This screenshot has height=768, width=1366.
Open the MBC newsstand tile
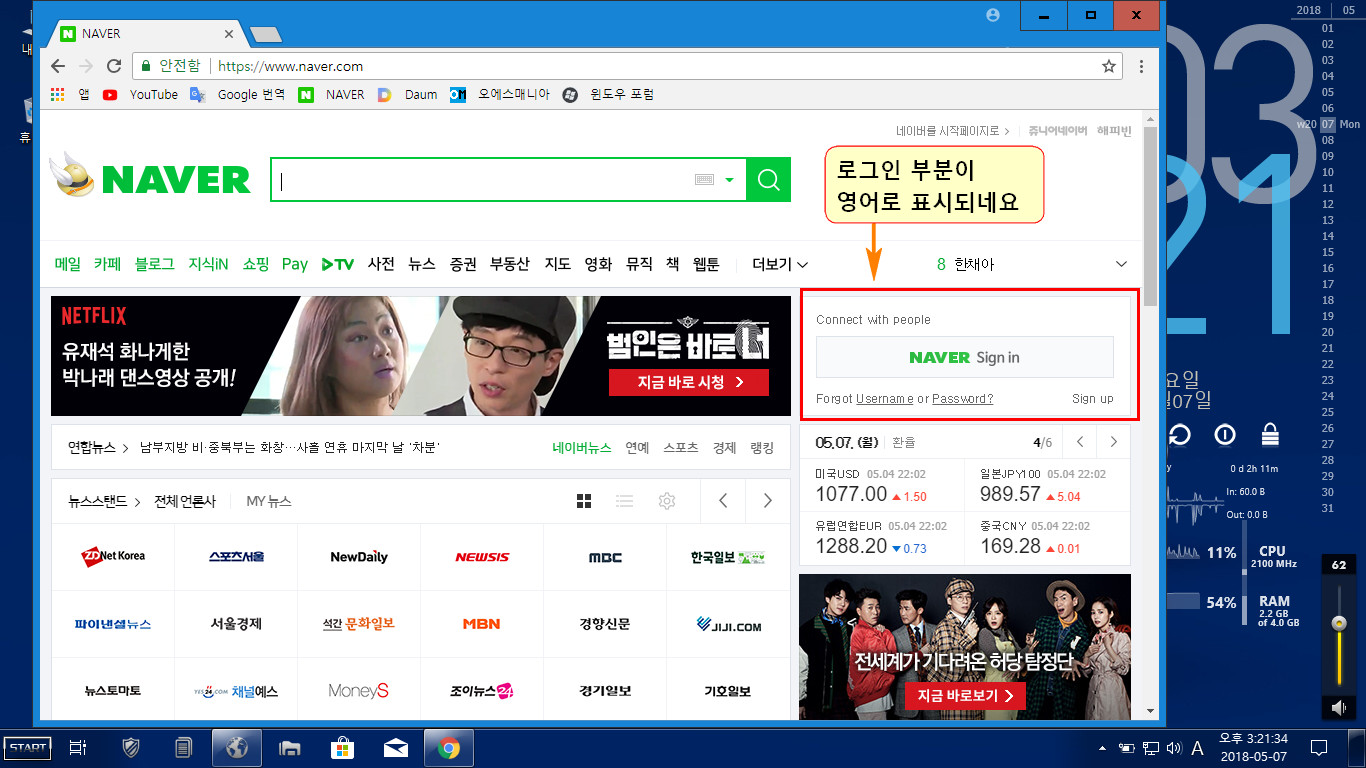point(605,556)
